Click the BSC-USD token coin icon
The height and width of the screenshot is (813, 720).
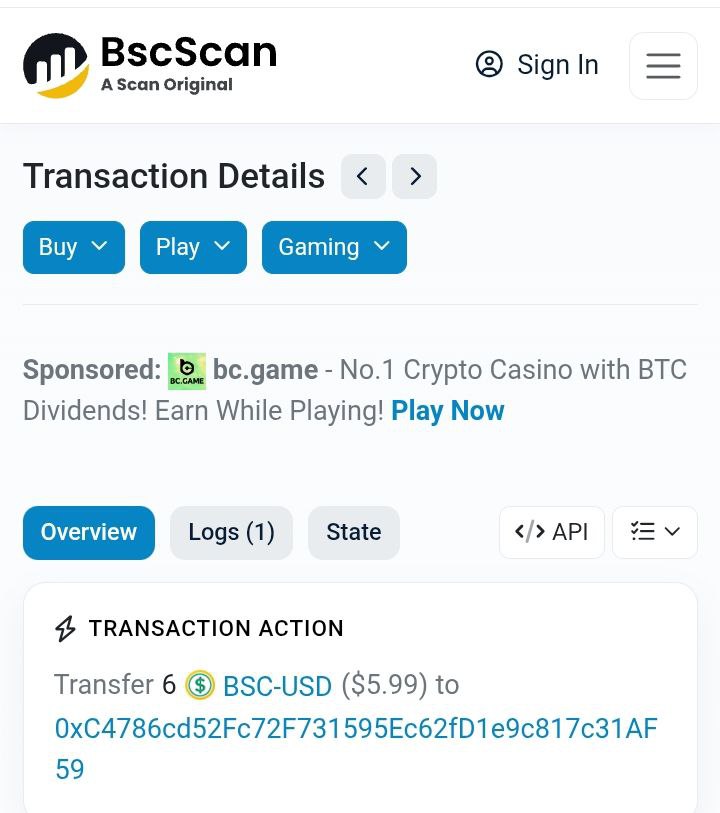click(200, 685)
